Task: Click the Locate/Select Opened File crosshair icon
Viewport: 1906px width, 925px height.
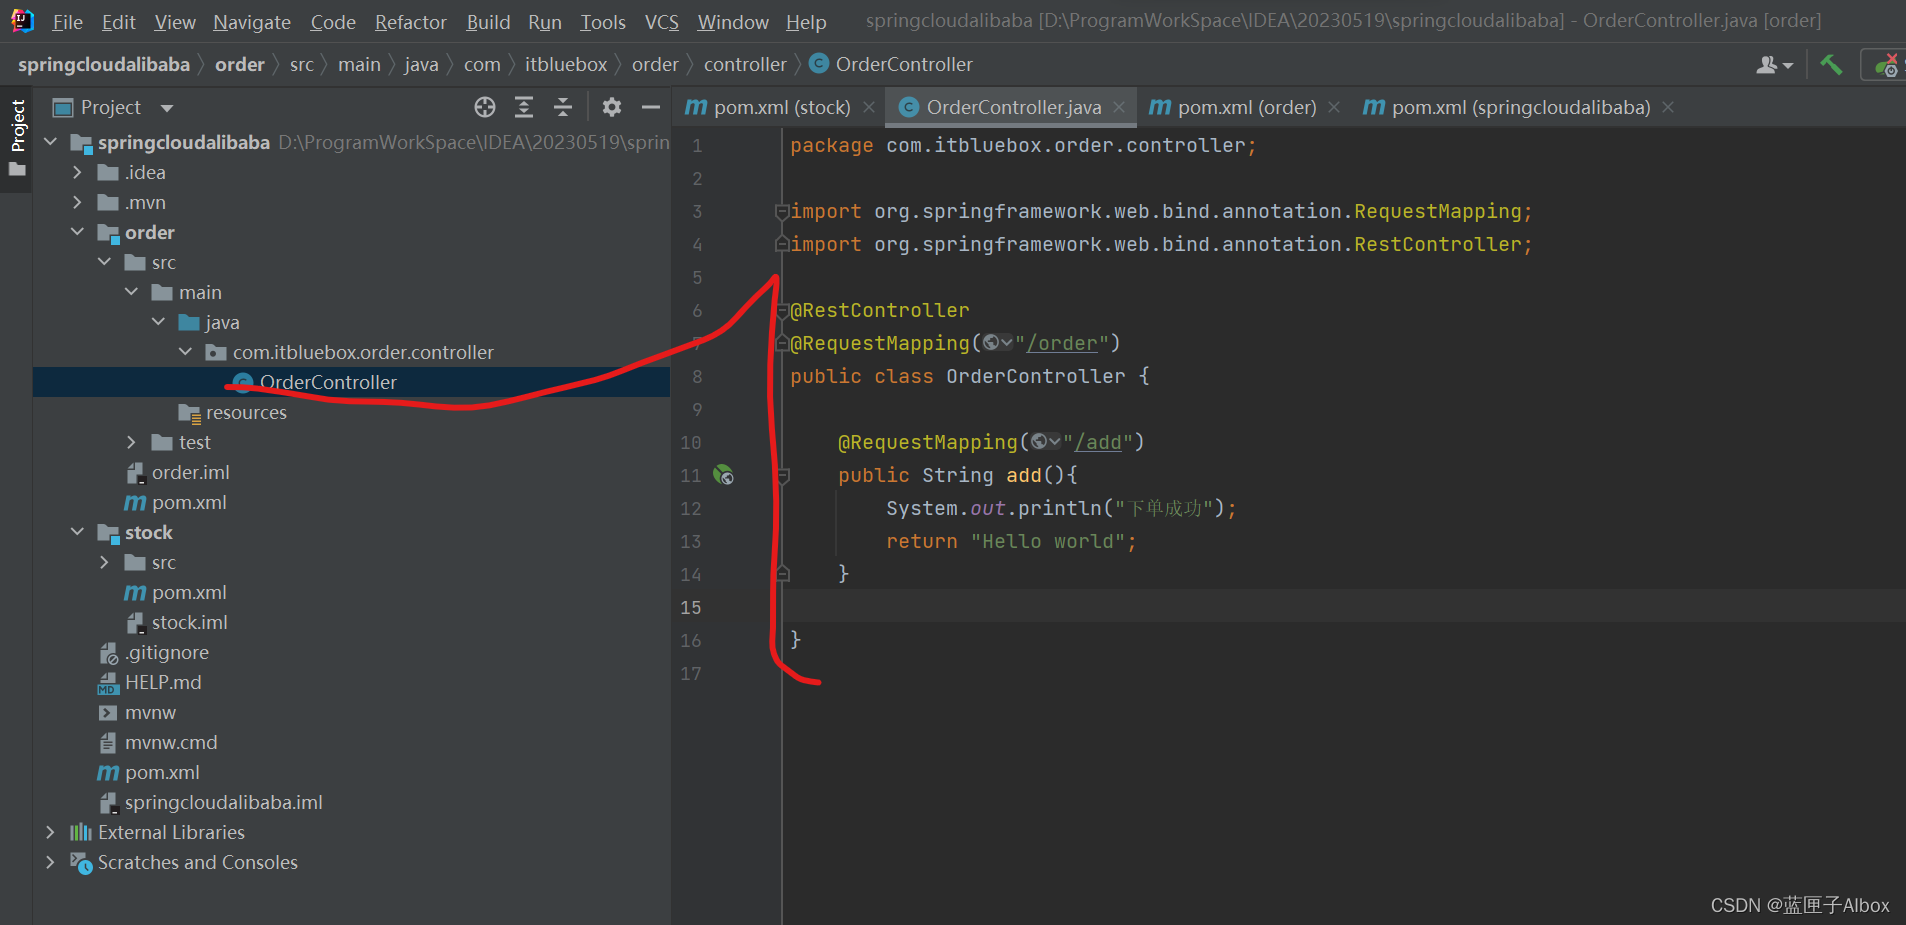Action: pyautogui.click(x=485, y=107)
